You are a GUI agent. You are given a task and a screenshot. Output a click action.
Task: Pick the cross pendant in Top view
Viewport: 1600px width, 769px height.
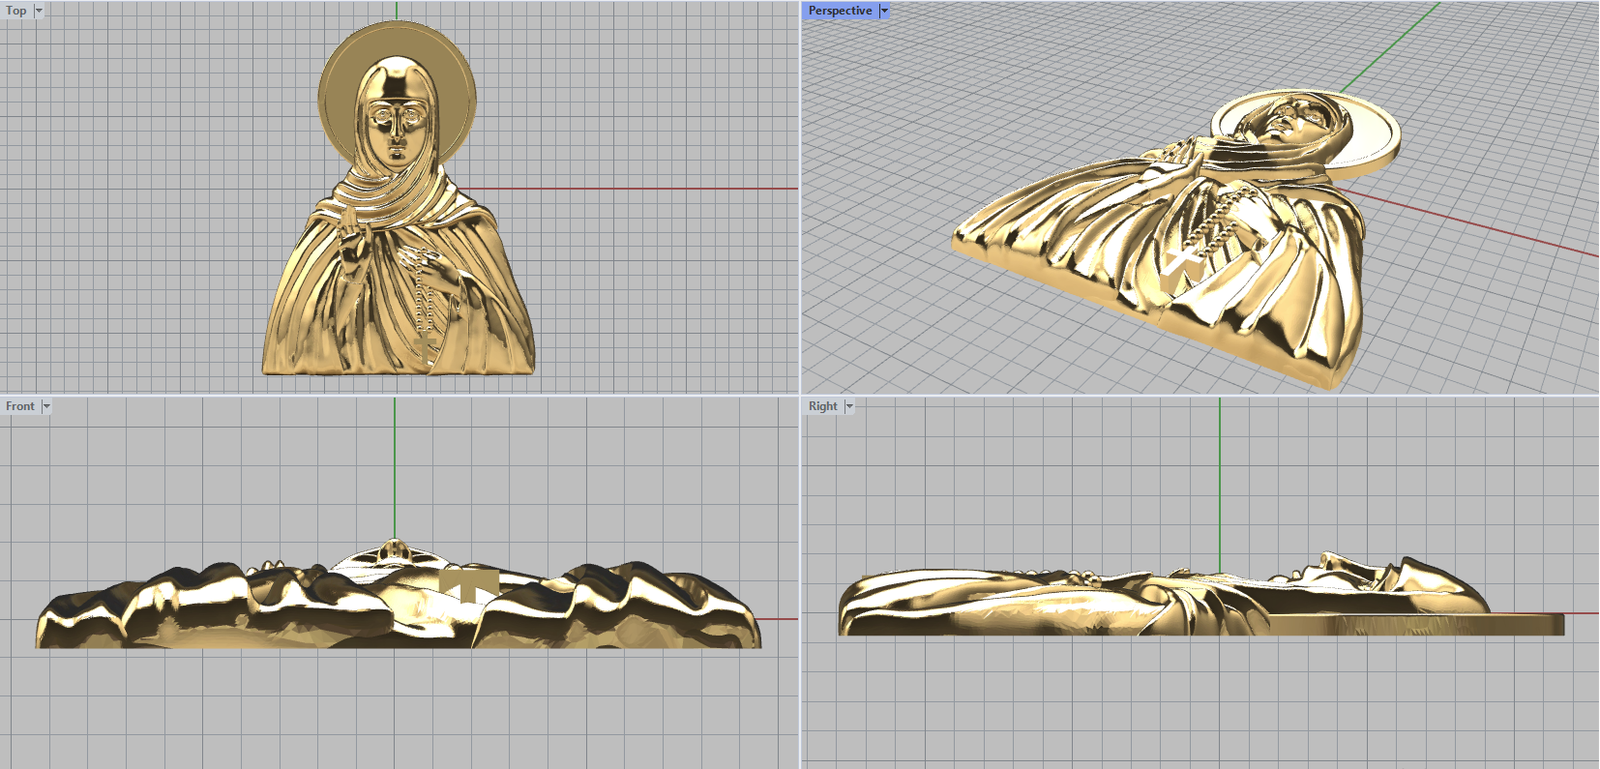[425, 347]
